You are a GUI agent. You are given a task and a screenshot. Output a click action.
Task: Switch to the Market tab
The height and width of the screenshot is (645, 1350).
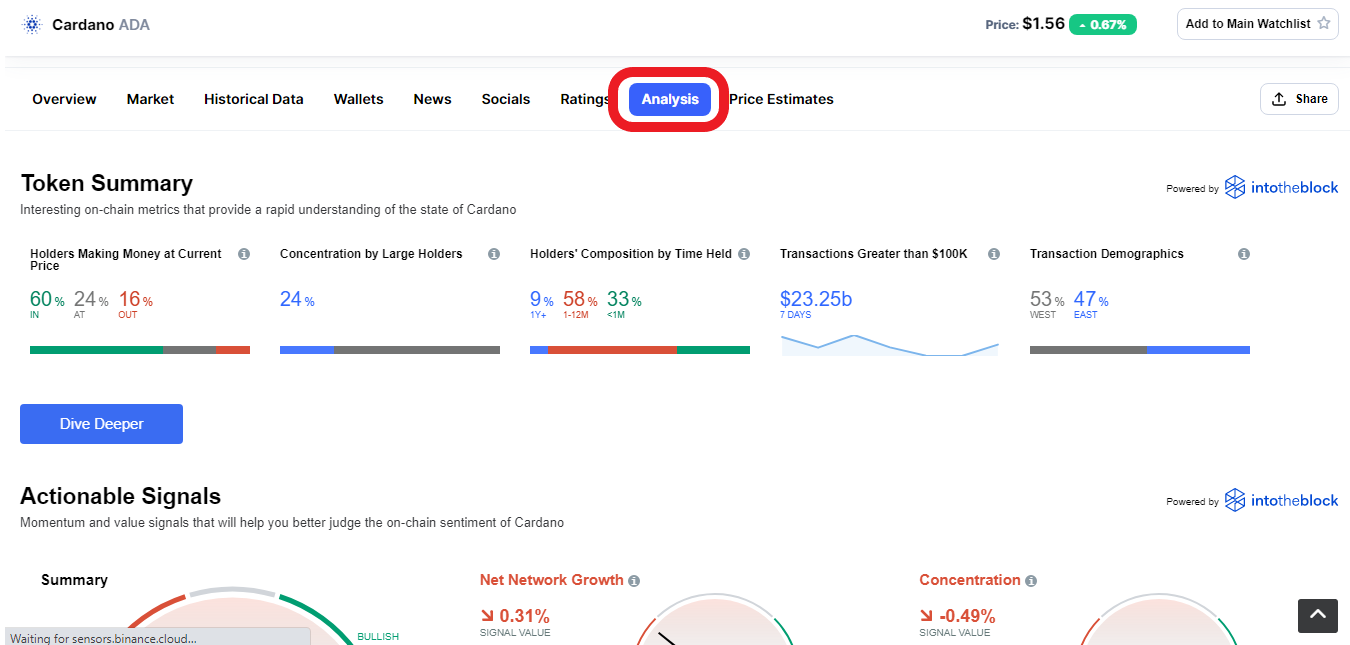coord(150,99)
